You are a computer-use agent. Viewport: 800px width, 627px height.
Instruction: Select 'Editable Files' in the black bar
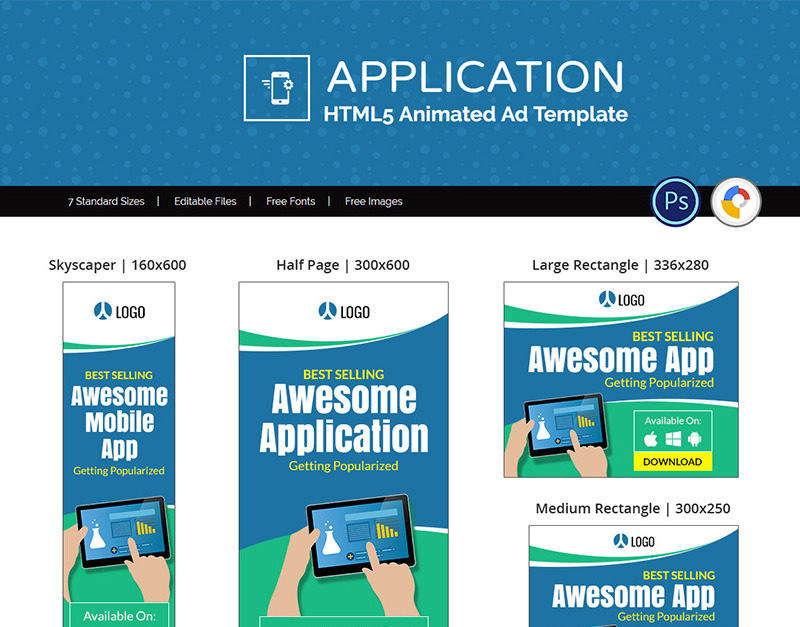205,201
